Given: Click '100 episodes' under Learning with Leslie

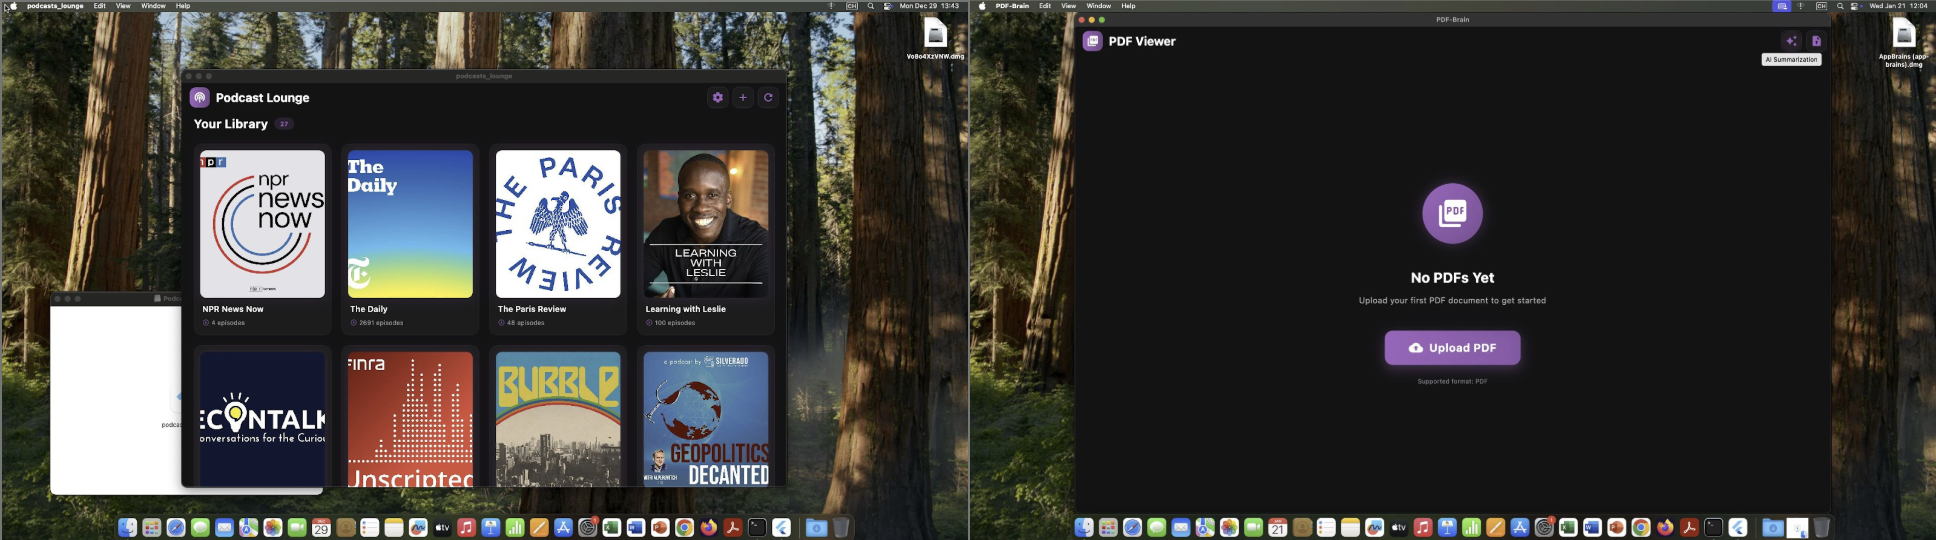Looking at the screenshot, I should (675, 323).
